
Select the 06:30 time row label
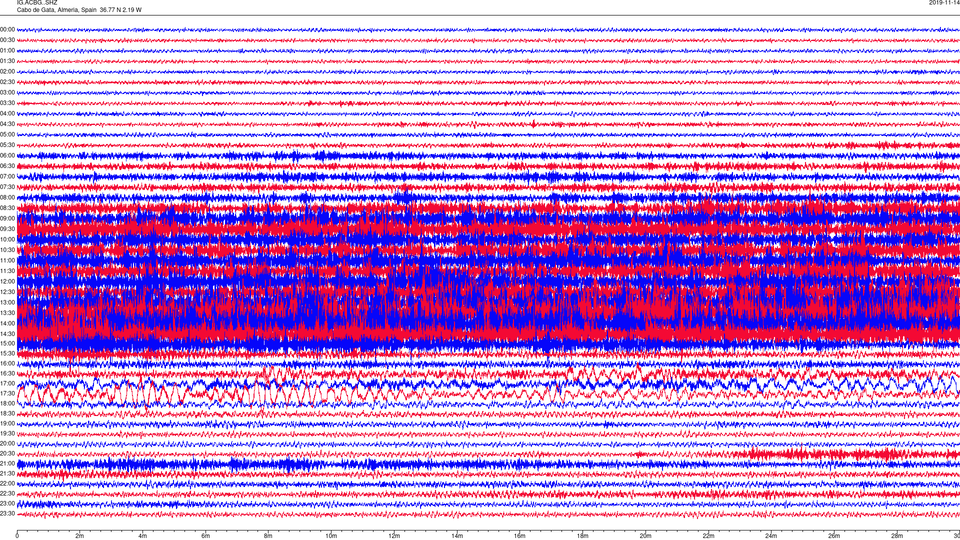pos(7,166)
